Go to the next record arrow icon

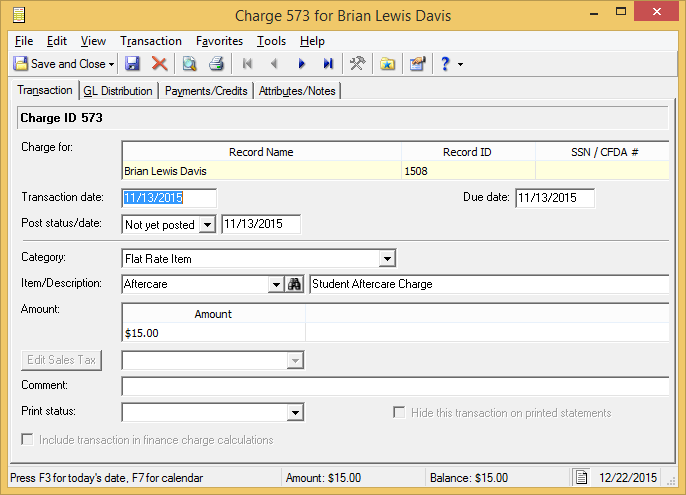301,64
